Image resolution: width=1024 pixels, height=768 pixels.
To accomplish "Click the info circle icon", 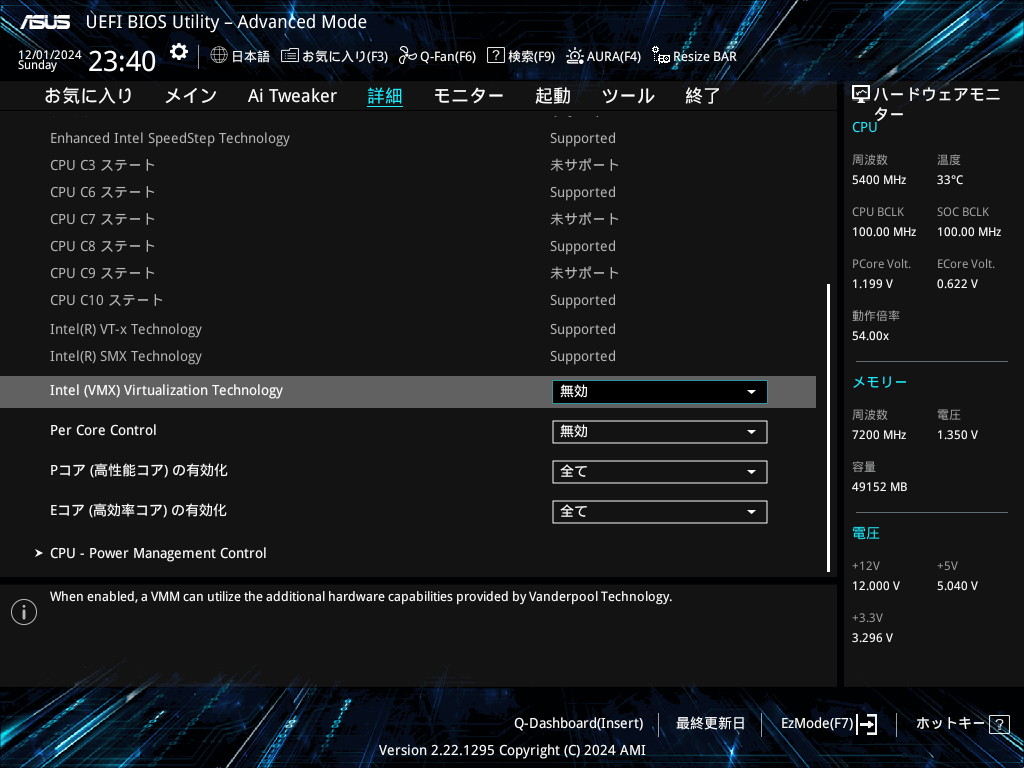I will coord(24,612).
